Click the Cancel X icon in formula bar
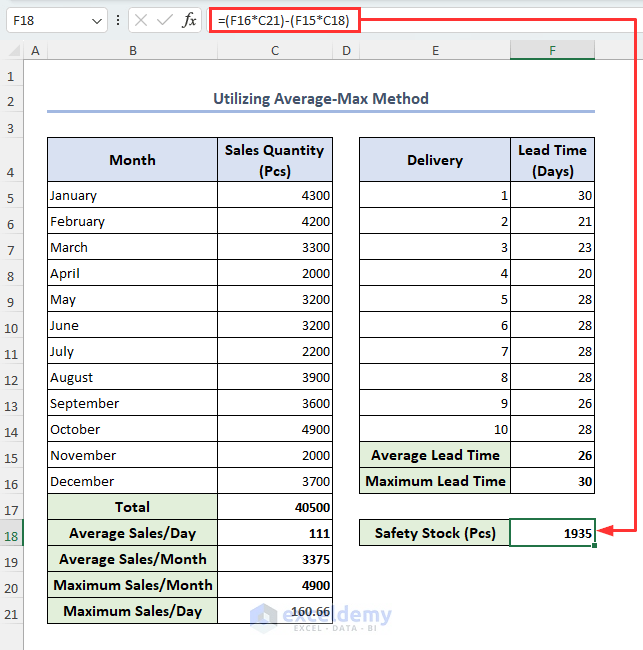This screenshot has width=643, height=650. point(140,20)
